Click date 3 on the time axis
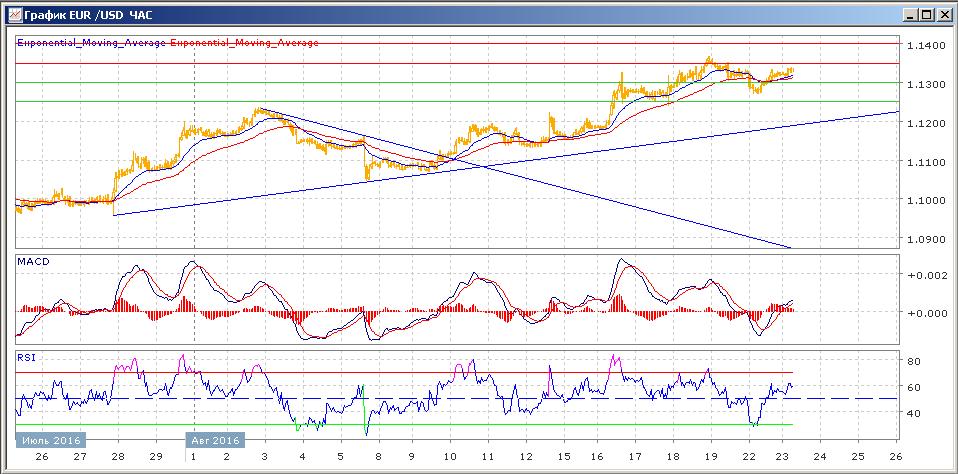 [x=265, y=457]
